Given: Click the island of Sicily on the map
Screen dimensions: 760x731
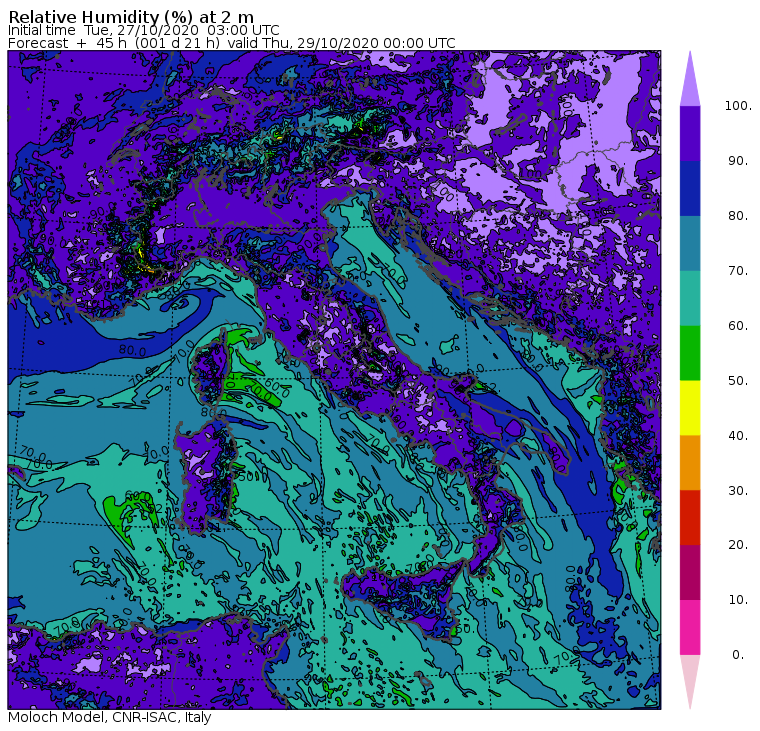Looking at the screenshot, I should point(405,599).
